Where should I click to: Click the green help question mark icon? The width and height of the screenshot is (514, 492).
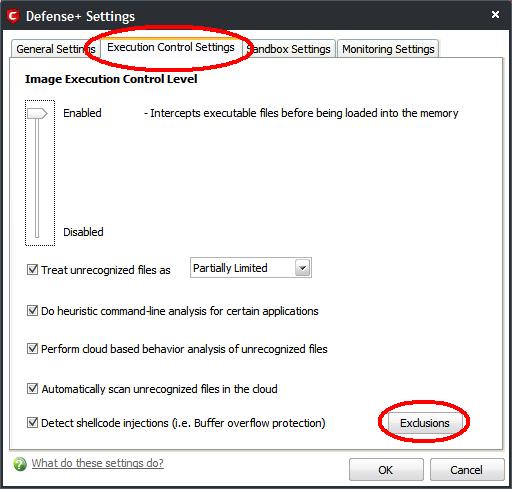click(x=20, y=464)
